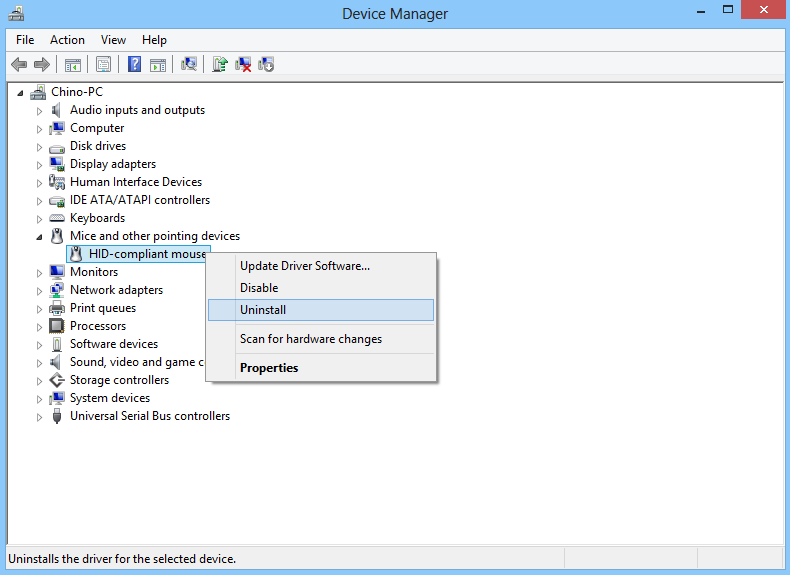Select the HID-compliant mouse label

(x=148, y=254)
